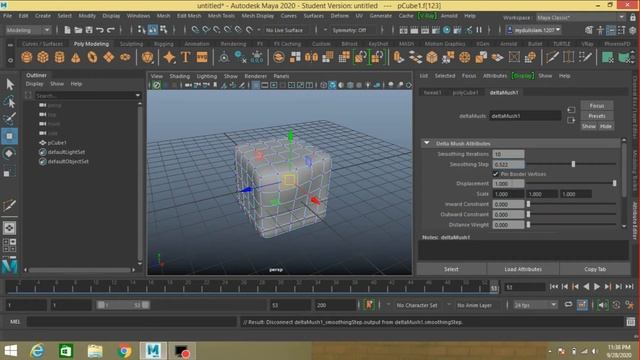This screenshot has height=360, width=640.
Task: Create a polygon sphere from the shelf
Action: (27, 57)
